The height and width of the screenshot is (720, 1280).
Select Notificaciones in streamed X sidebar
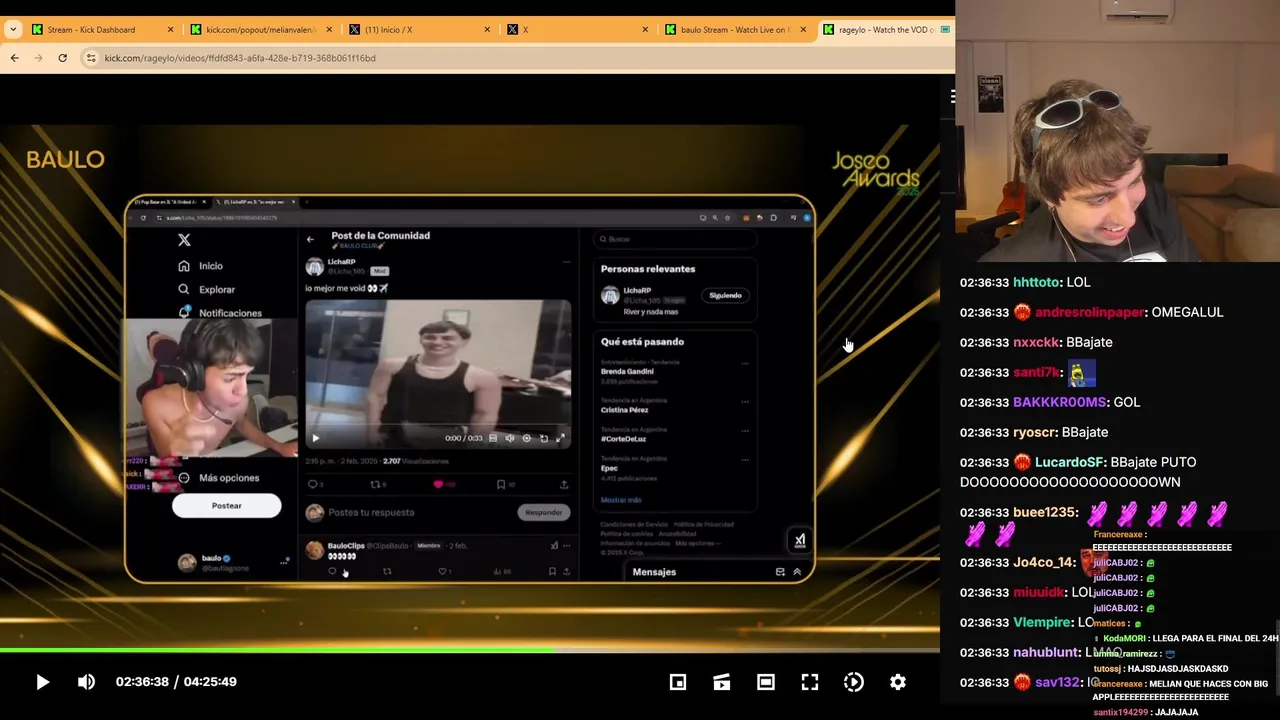point(220,313)
